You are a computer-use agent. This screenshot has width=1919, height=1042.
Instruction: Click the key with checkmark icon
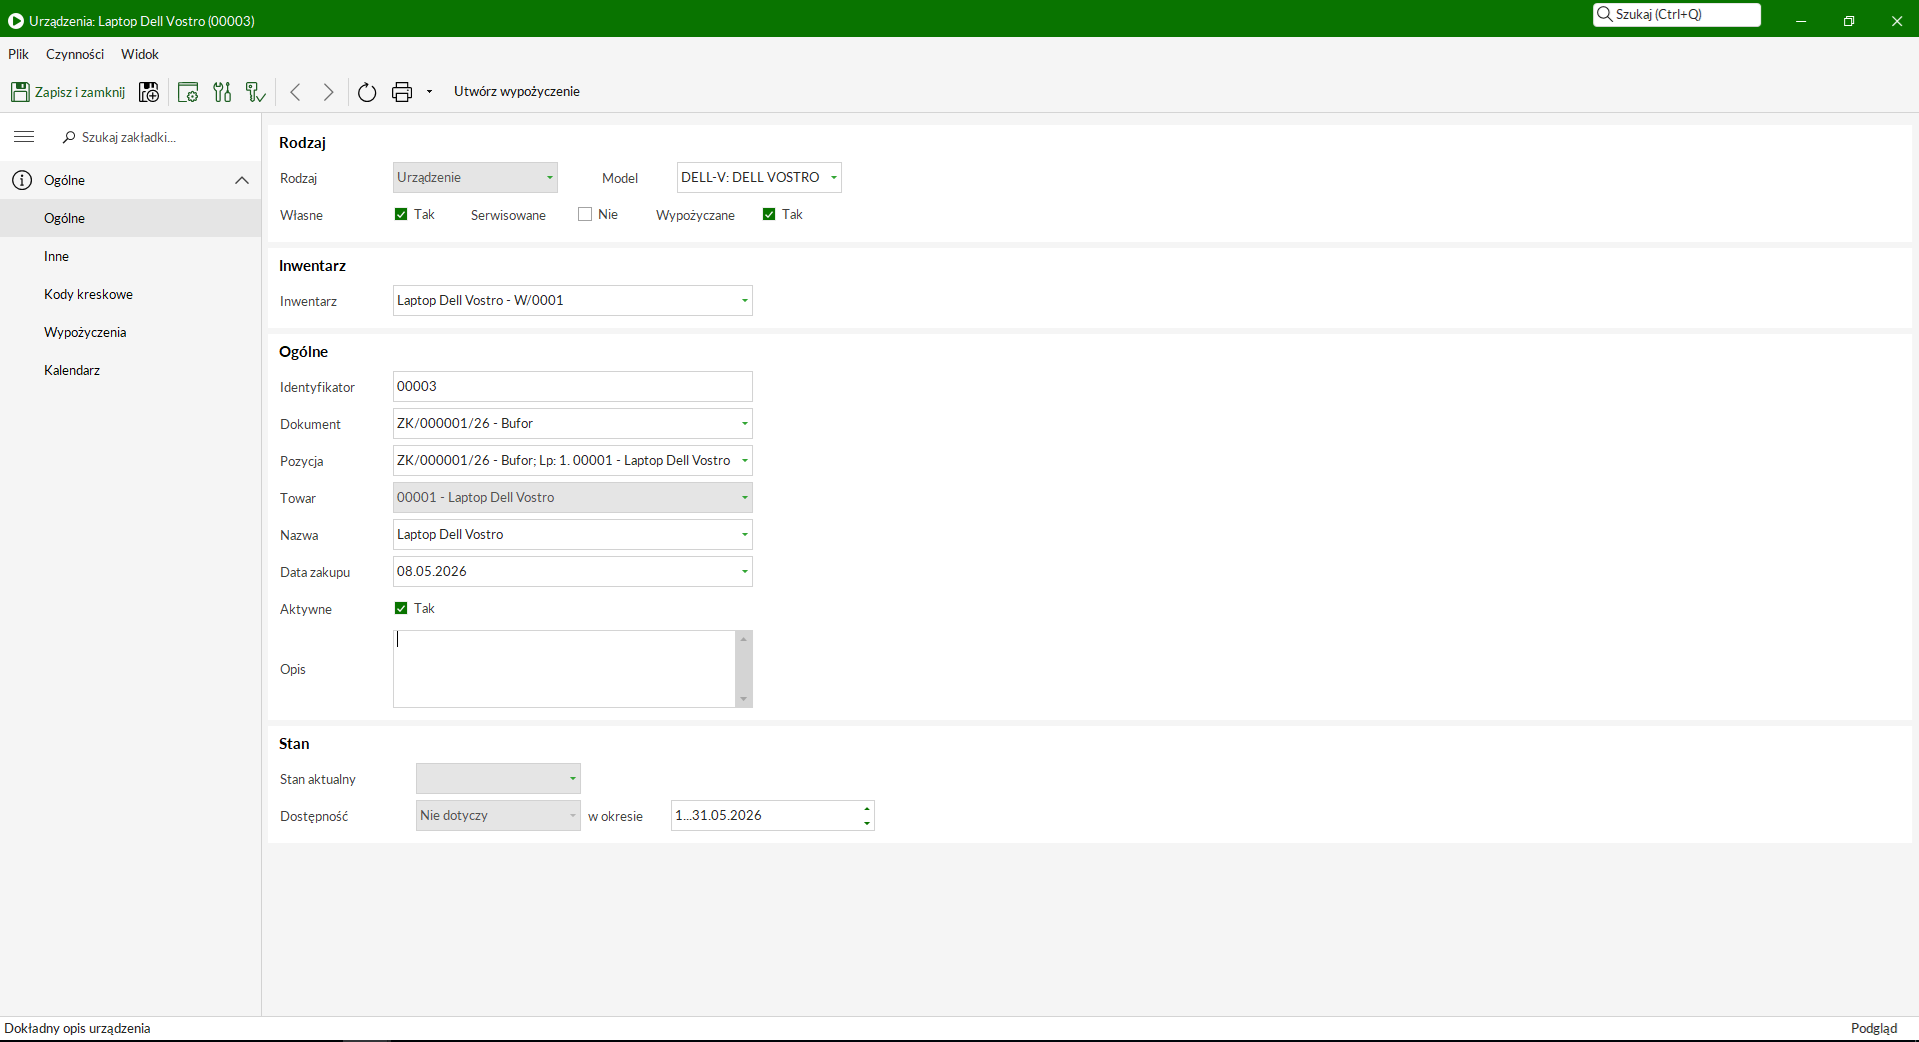(x=256, y=92)
